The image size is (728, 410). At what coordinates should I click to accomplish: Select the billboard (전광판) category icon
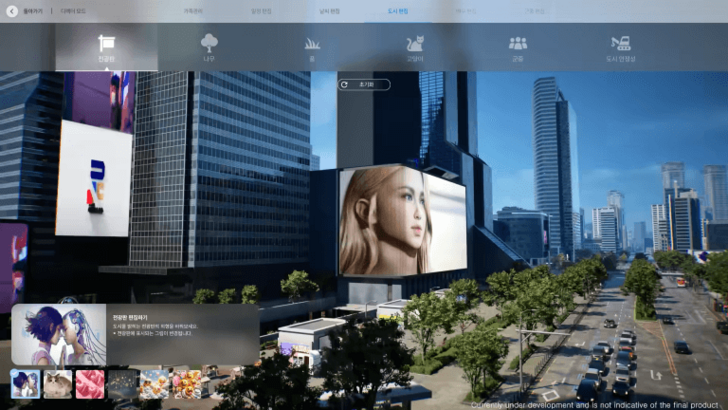click(106, 46)
